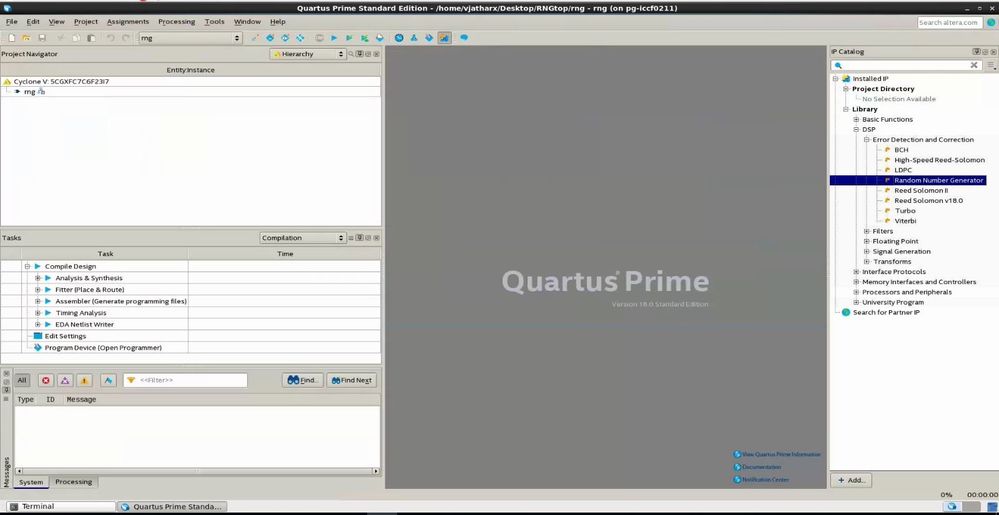Click the search magnifier in Project Navigator header
999x515 pixels.
pos(351,54)
